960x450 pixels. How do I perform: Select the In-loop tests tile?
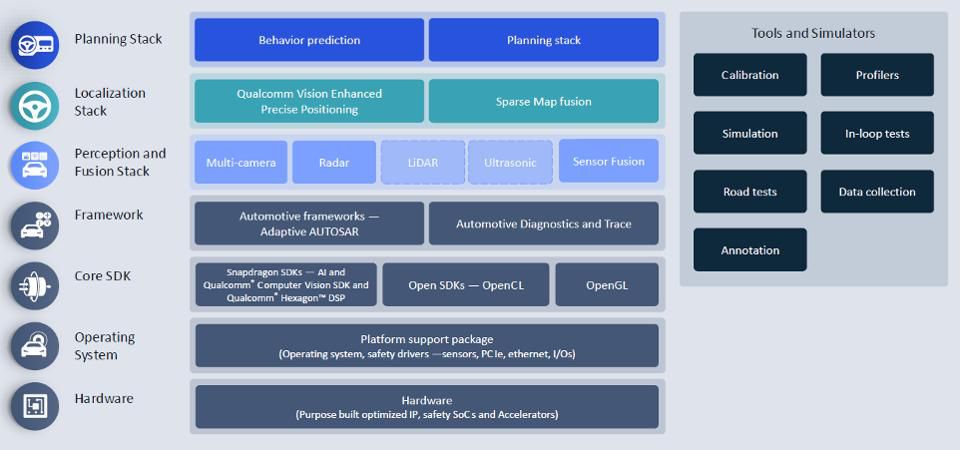877,133
